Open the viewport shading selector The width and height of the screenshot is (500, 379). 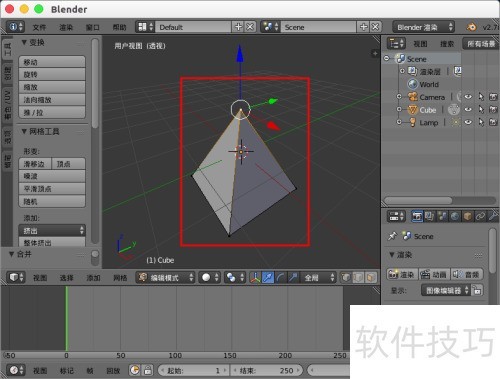point(209,277)
